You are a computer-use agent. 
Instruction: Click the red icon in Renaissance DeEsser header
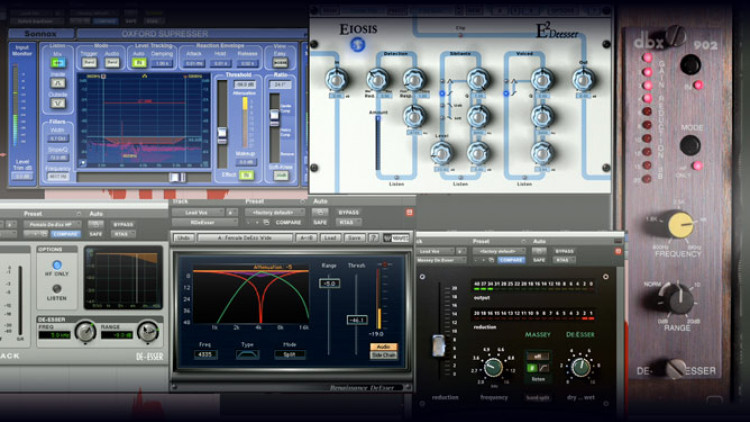coord(409,212)
